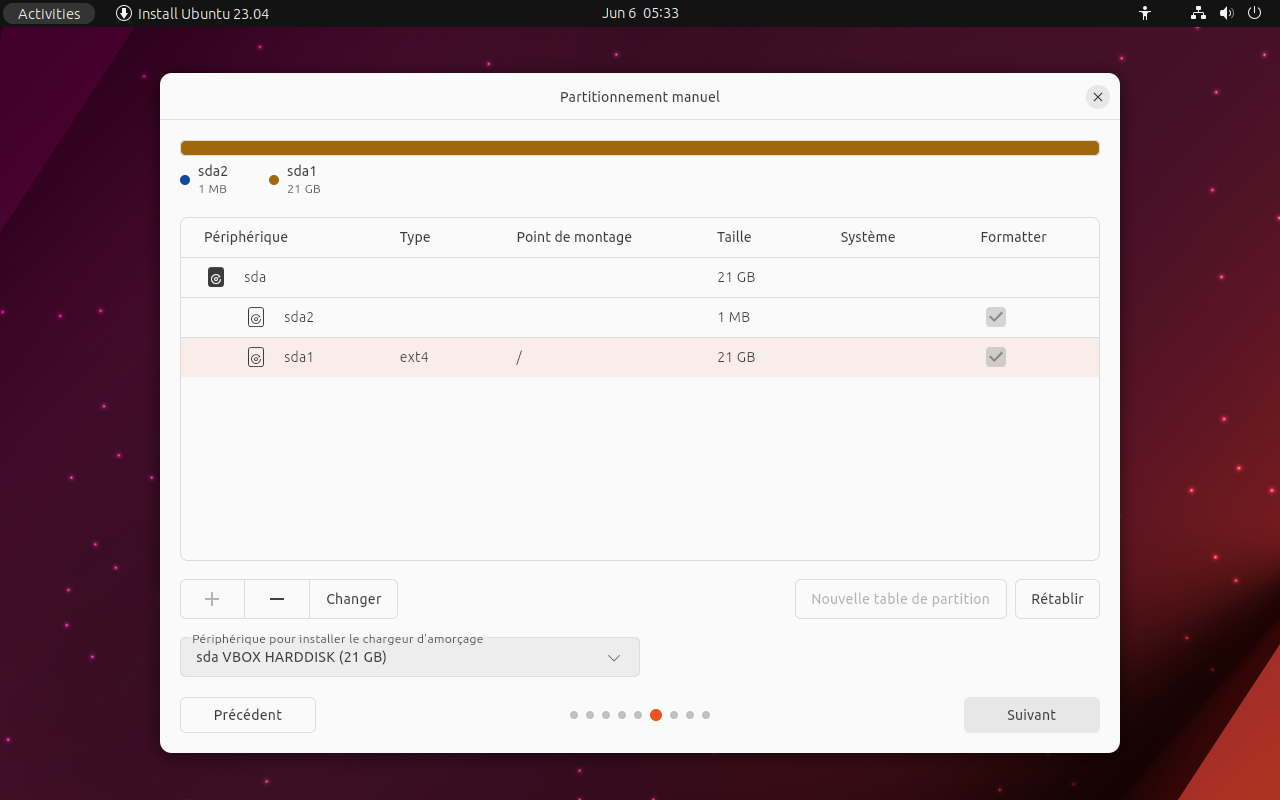
Task: Select the sda device row
Action: coord(640,277)
